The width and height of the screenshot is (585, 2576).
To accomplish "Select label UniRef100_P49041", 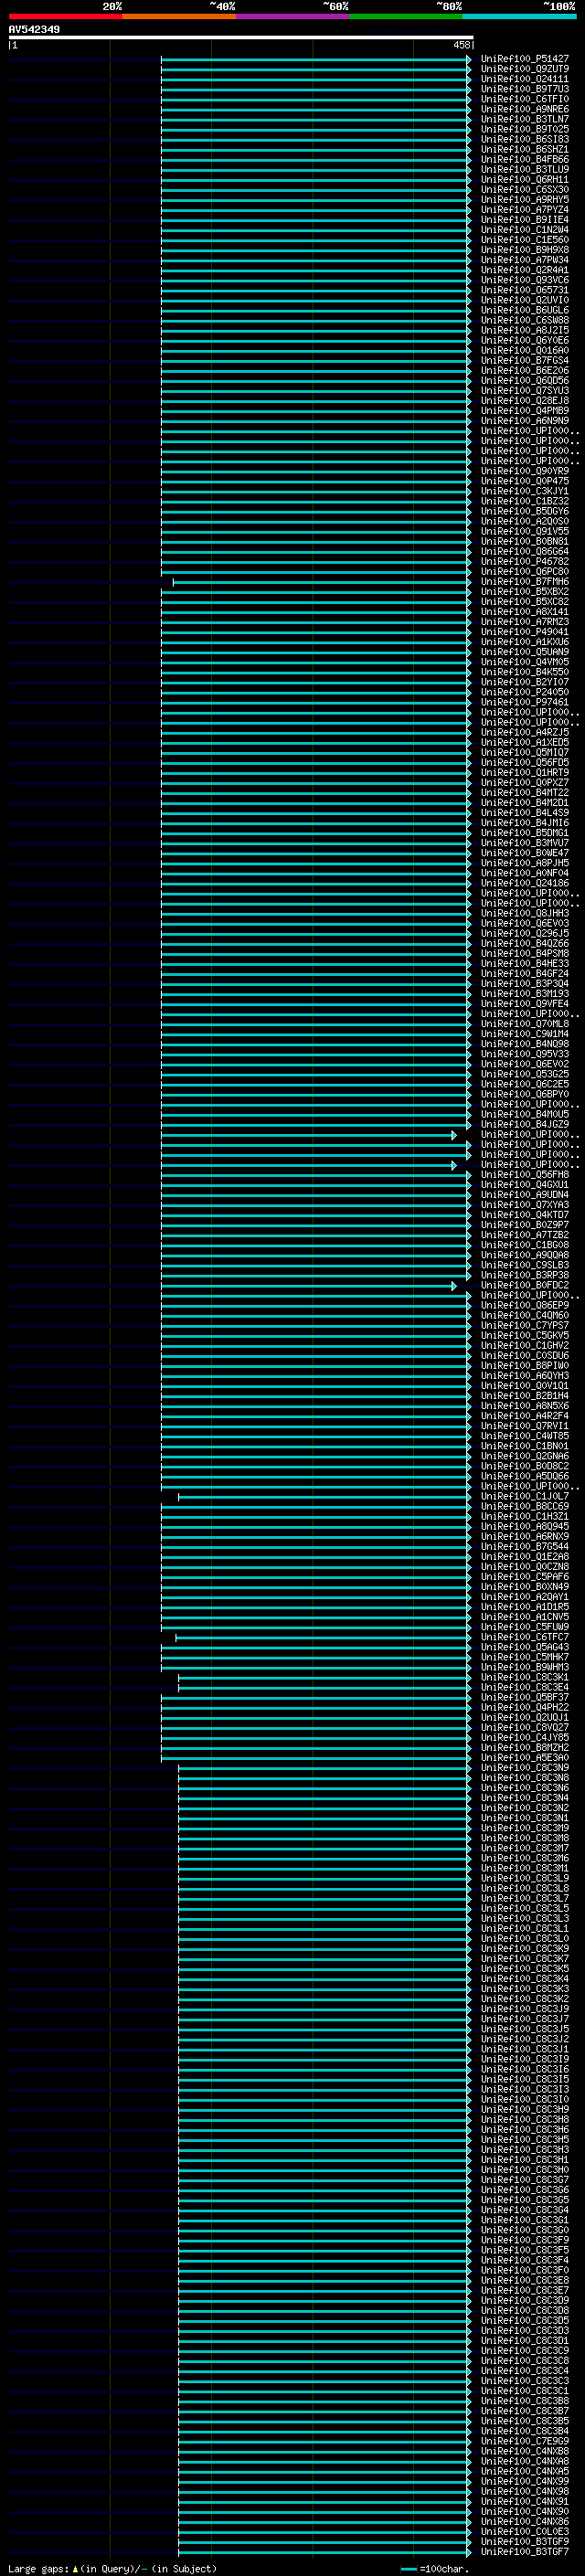I will (x=524, y=632).
